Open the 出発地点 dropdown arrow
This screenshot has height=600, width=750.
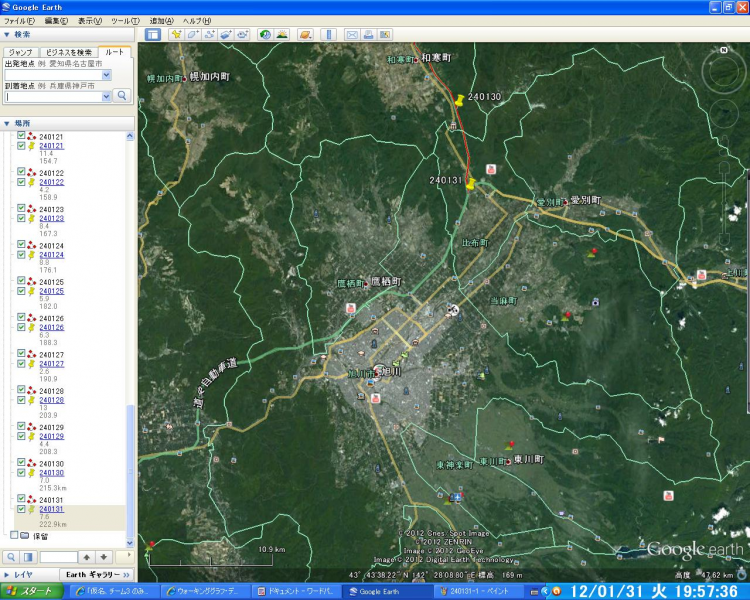107,75
